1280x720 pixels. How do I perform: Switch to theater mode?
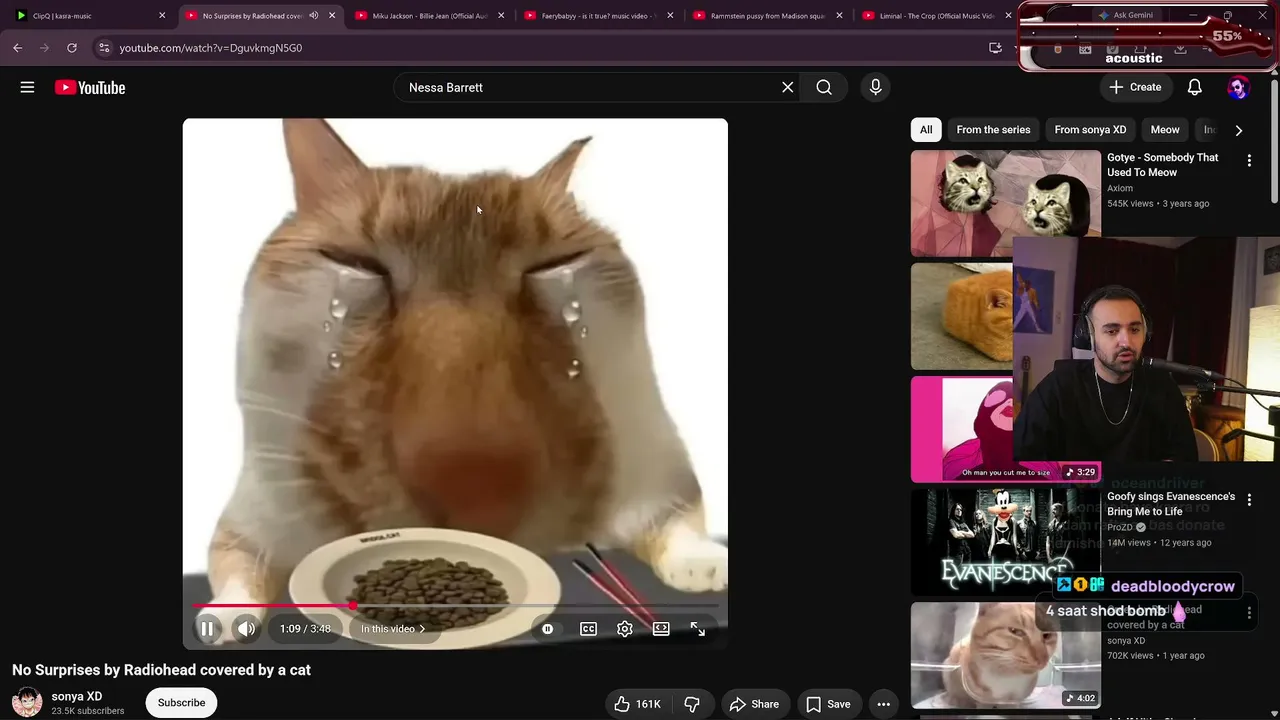[661, 629]
